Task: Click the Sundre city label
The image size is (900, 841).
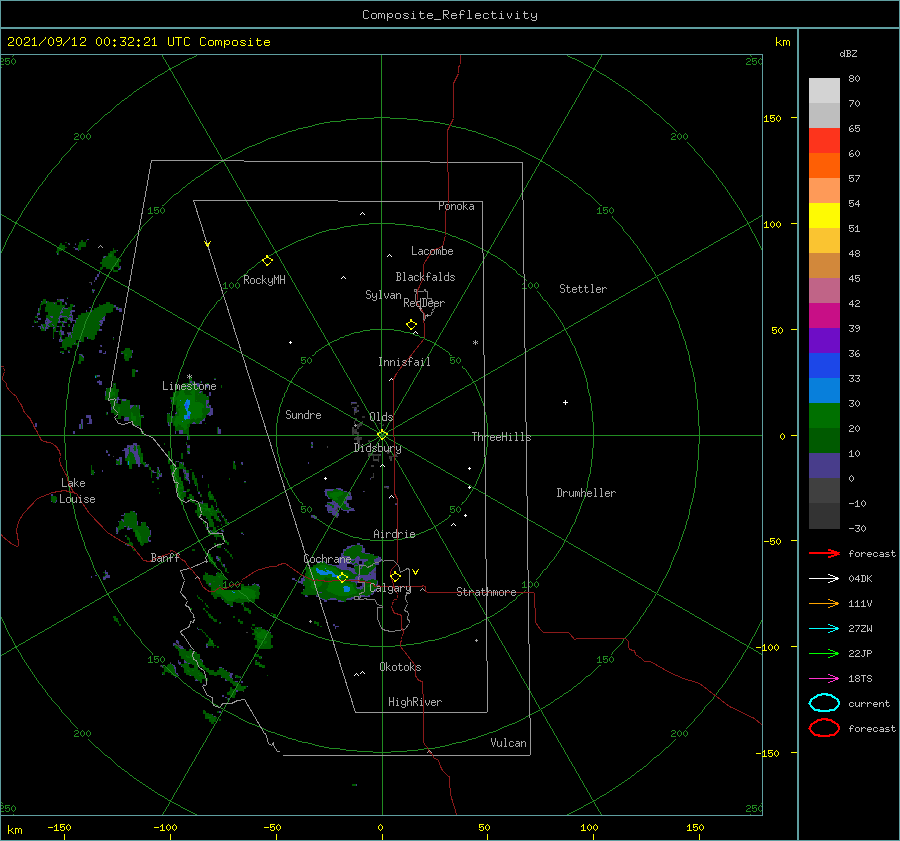Action: pyautogui.click(x=303, y=414)
